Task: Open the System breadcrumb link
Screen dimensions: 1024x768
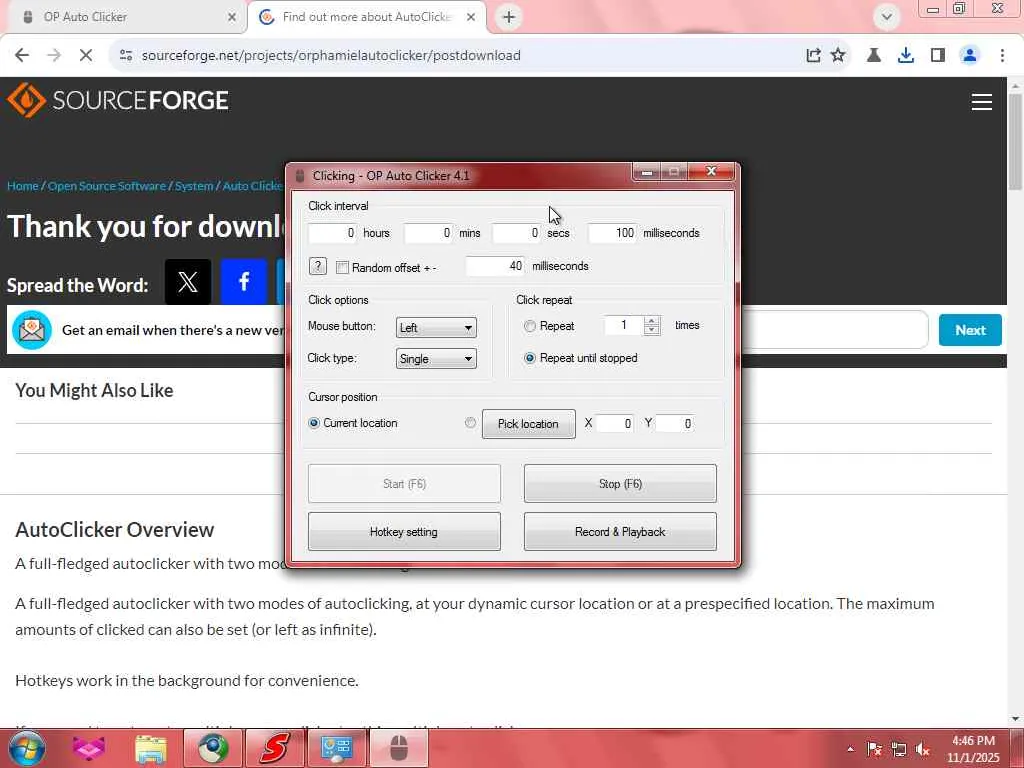Action: click(x=194, y=186)
